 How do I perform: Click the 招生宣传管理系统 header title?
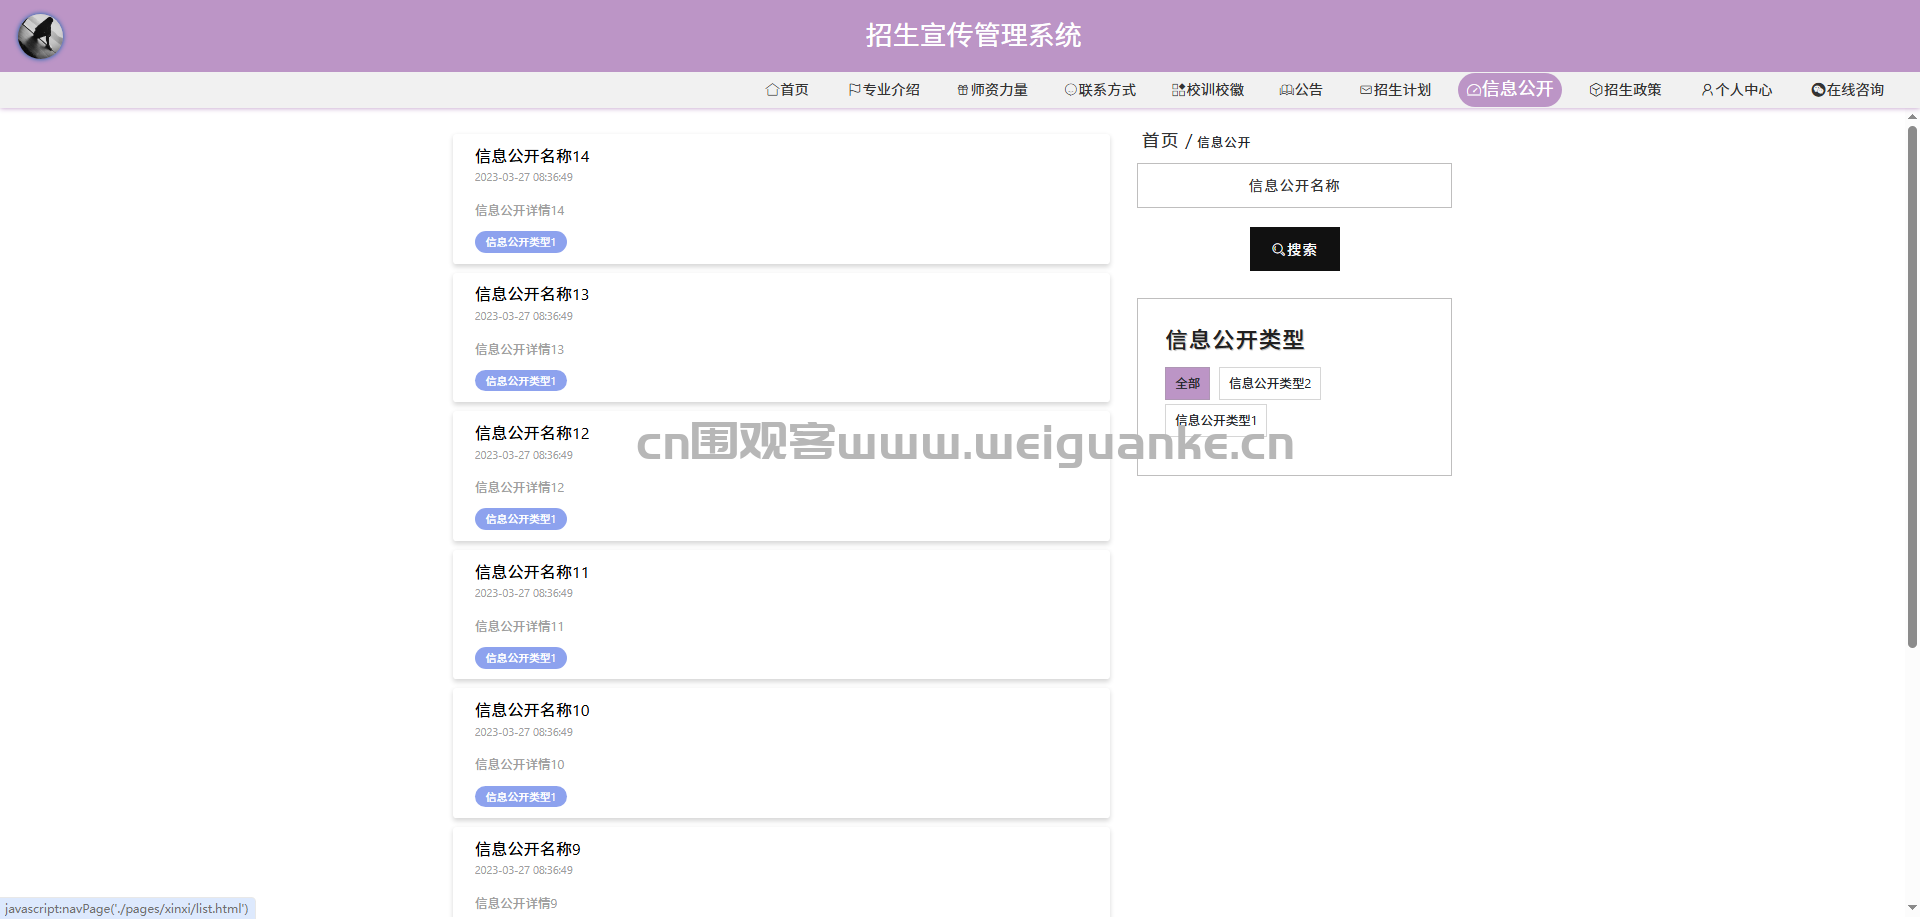tap(973, 35)
